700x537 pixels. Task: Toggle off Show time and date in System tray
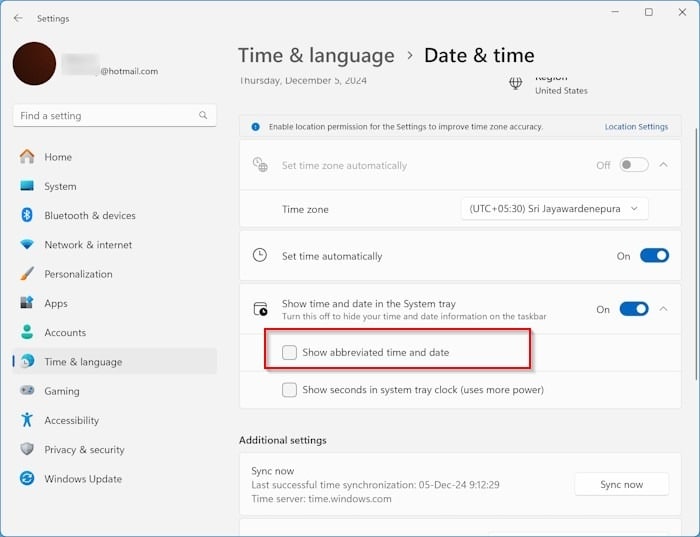click(634, 309)
